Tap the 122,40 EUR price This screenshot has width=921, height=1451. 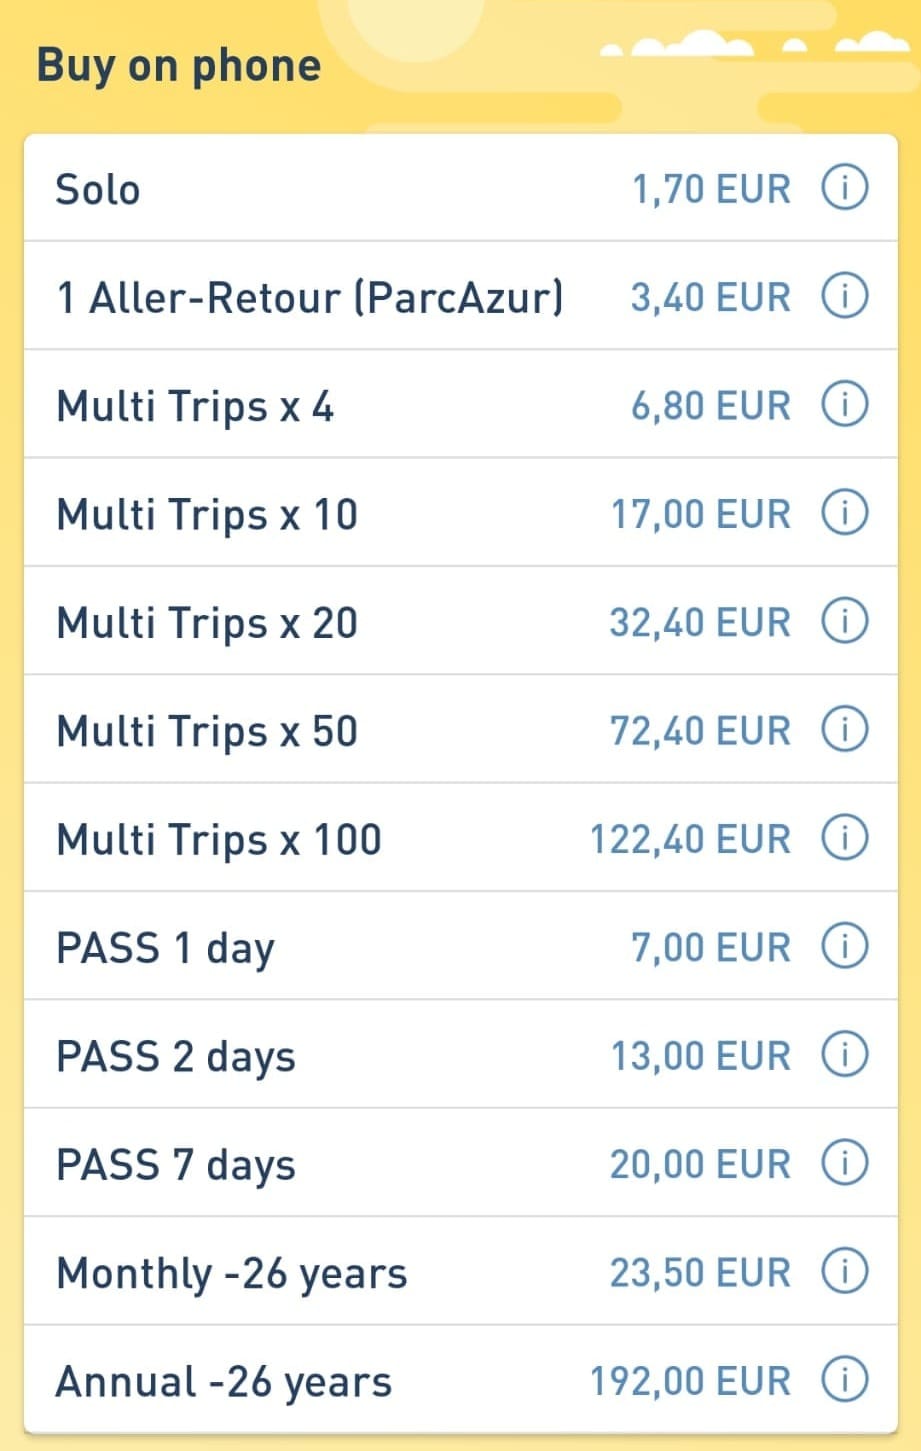[690, 839]
